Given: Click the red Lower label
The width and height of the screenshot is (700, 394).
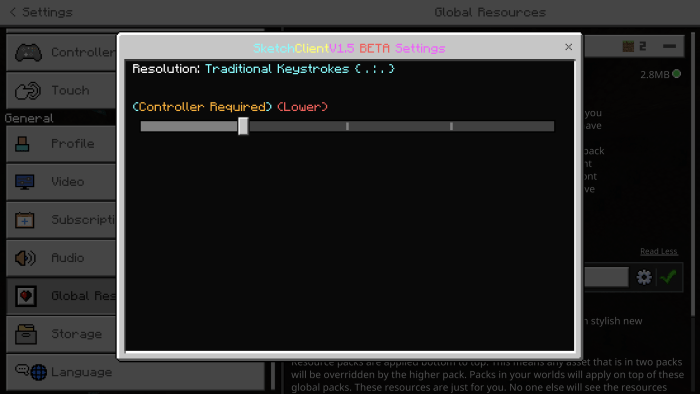Looking at the screenshot, I should coord(302,107).
